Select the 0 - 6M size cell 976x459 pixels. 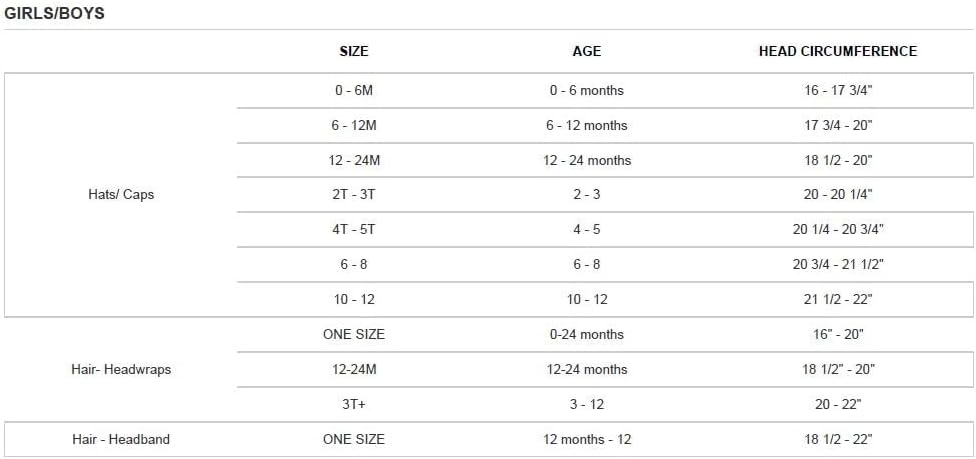tap(354, 90)
